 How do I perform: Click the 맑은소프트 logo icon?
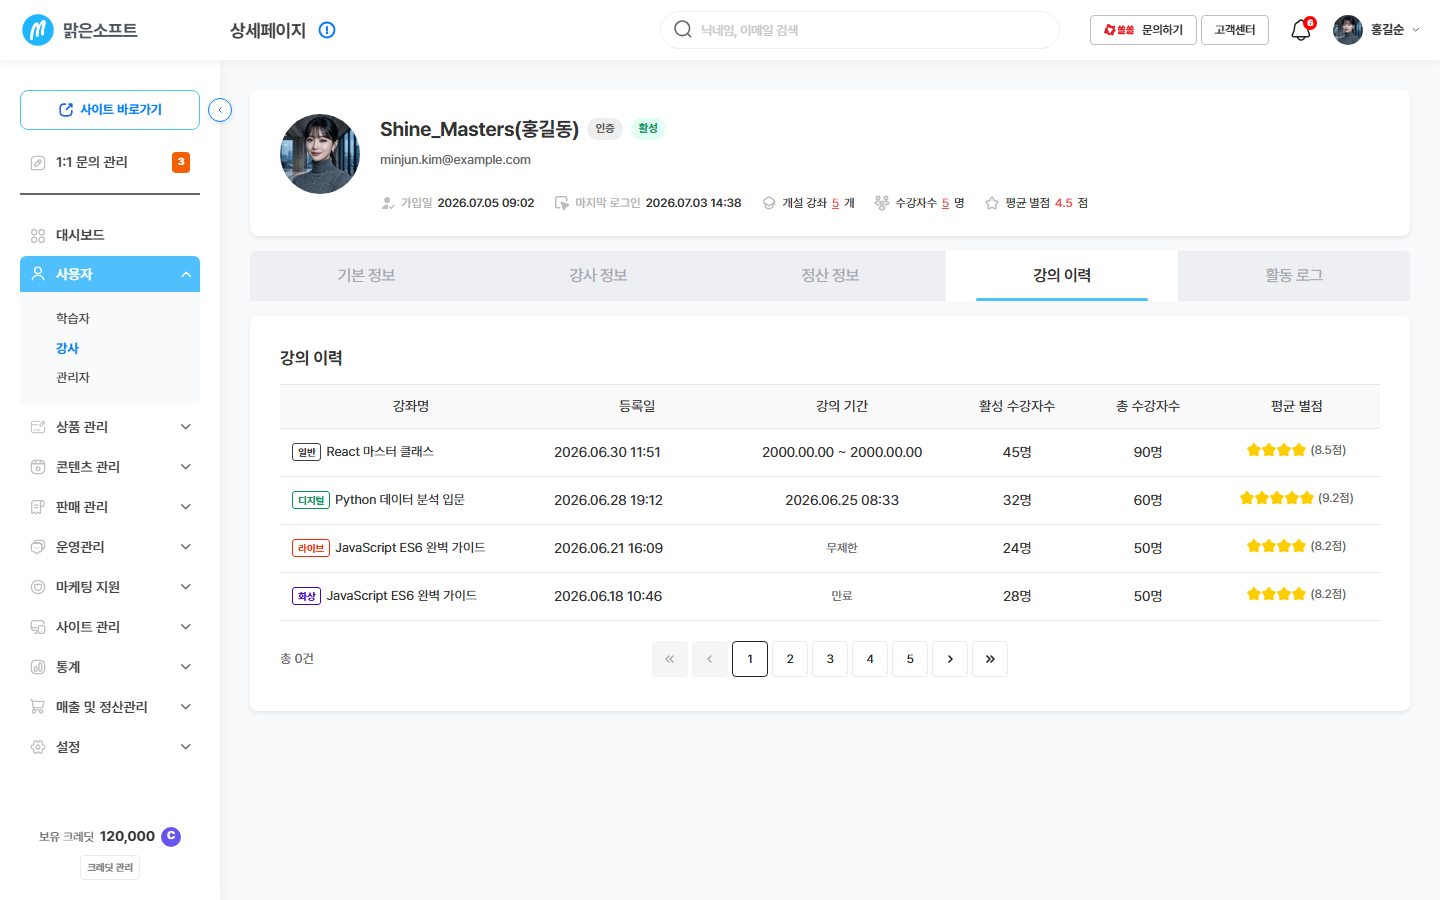38,30
